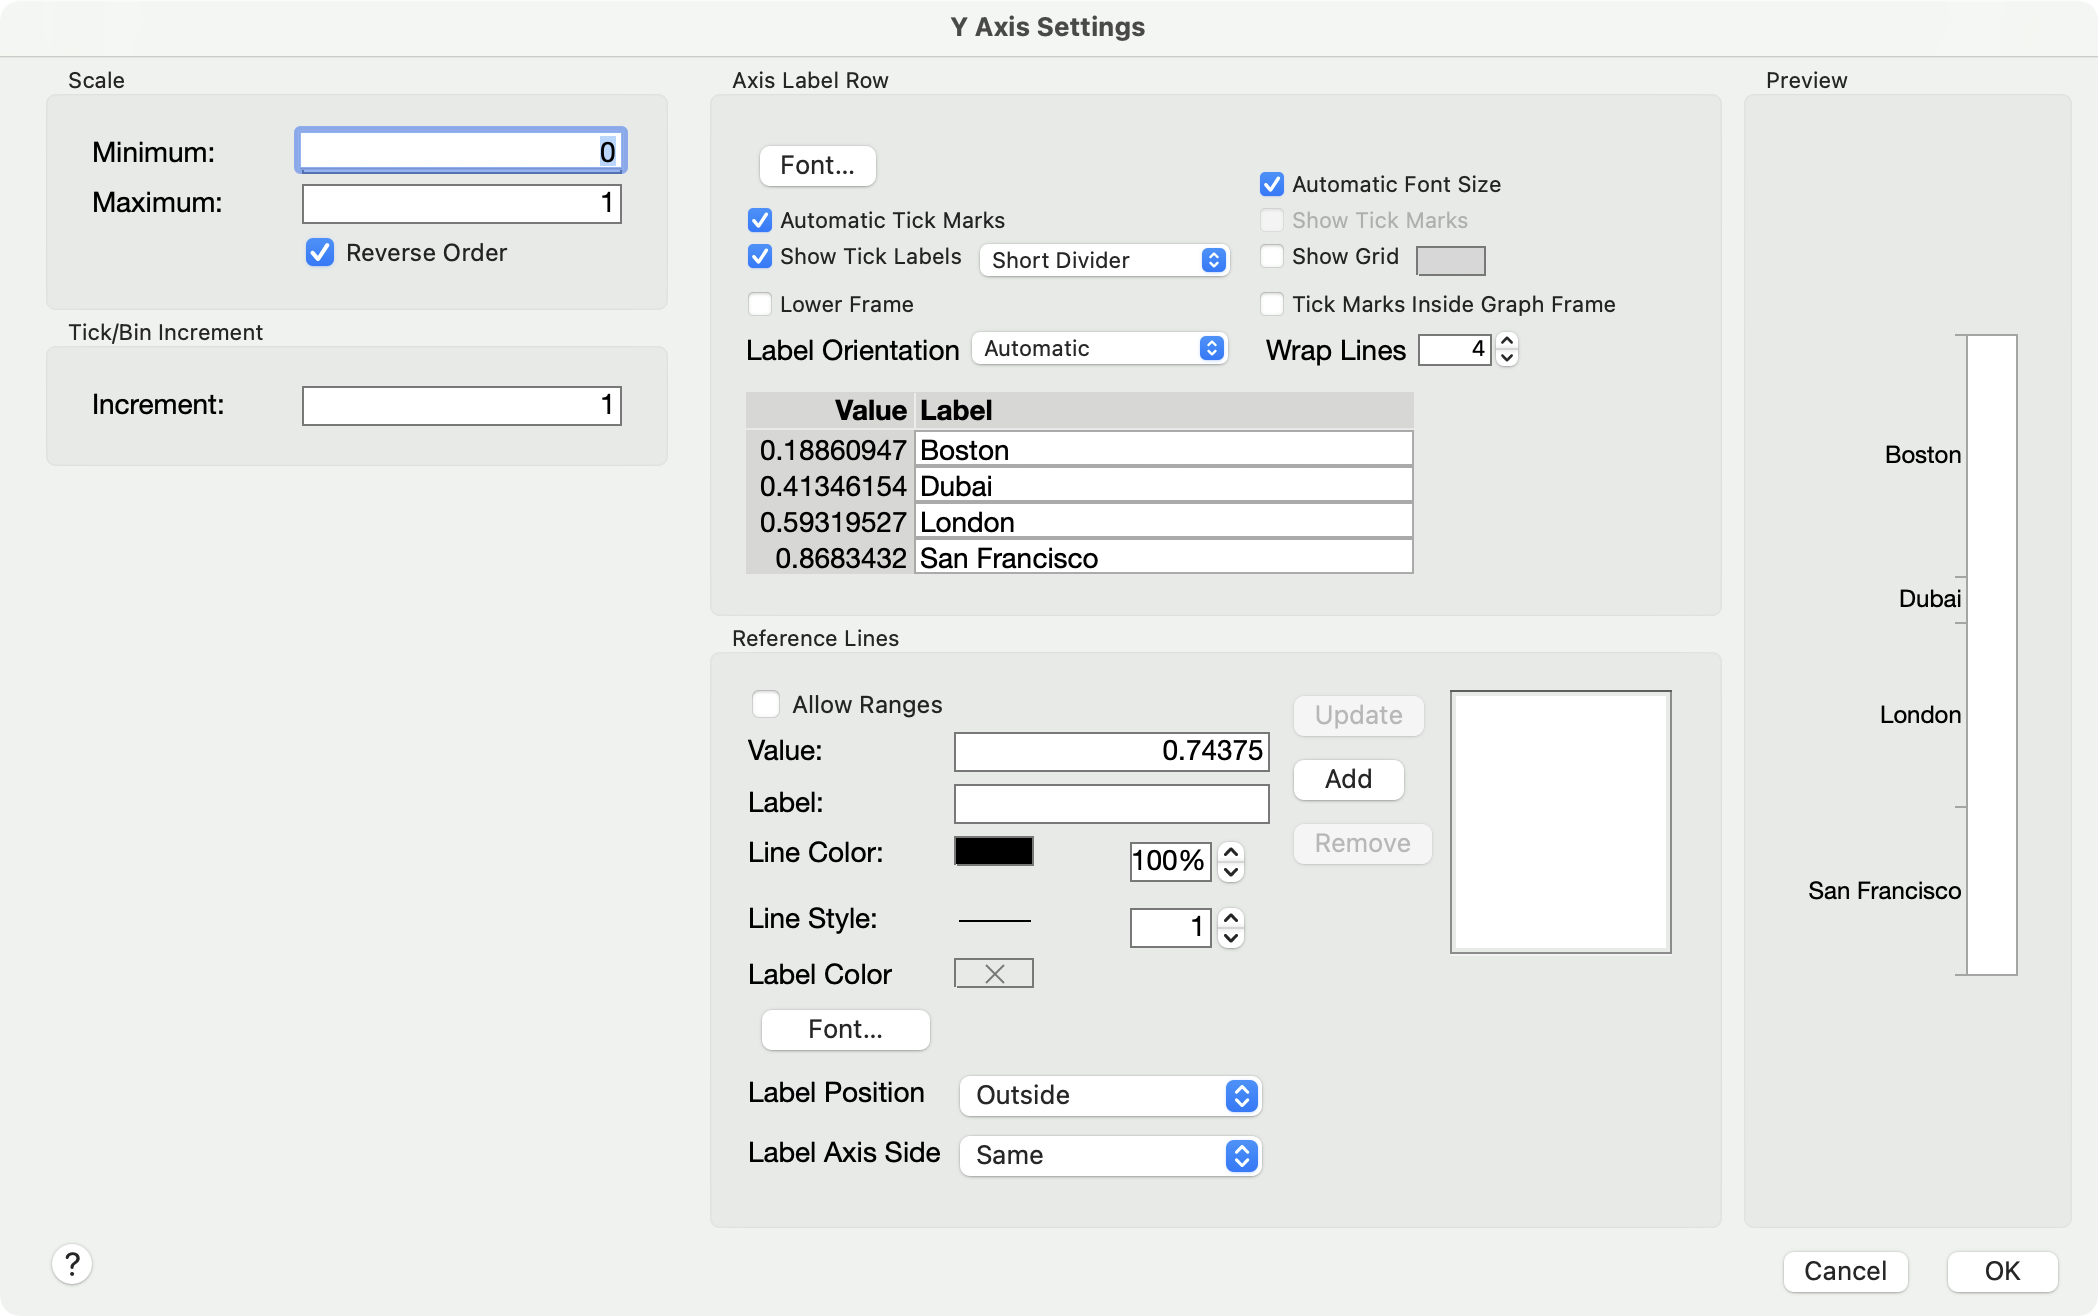Increase Wrap Lines with stepper up arrow
2098x1316 pixels.
[x=1507, y=341]
